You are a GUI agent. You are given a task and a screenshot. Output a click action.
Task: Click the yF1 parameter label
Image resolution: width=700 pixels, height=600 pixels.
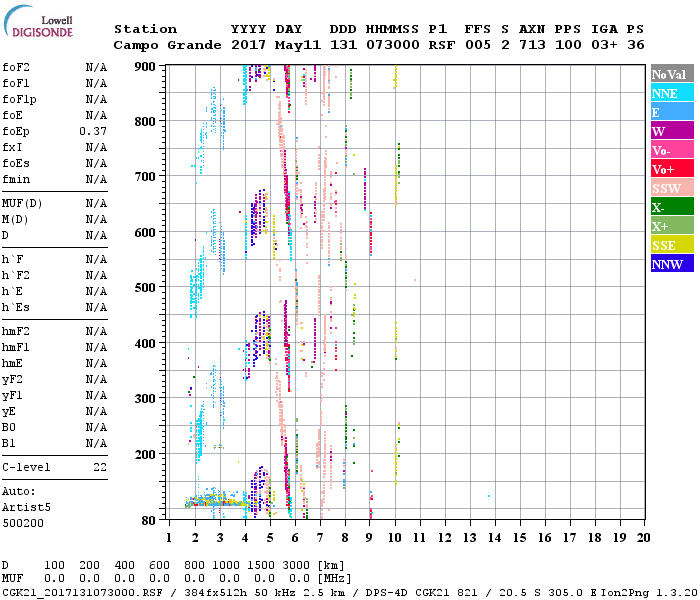coord(12,396)
